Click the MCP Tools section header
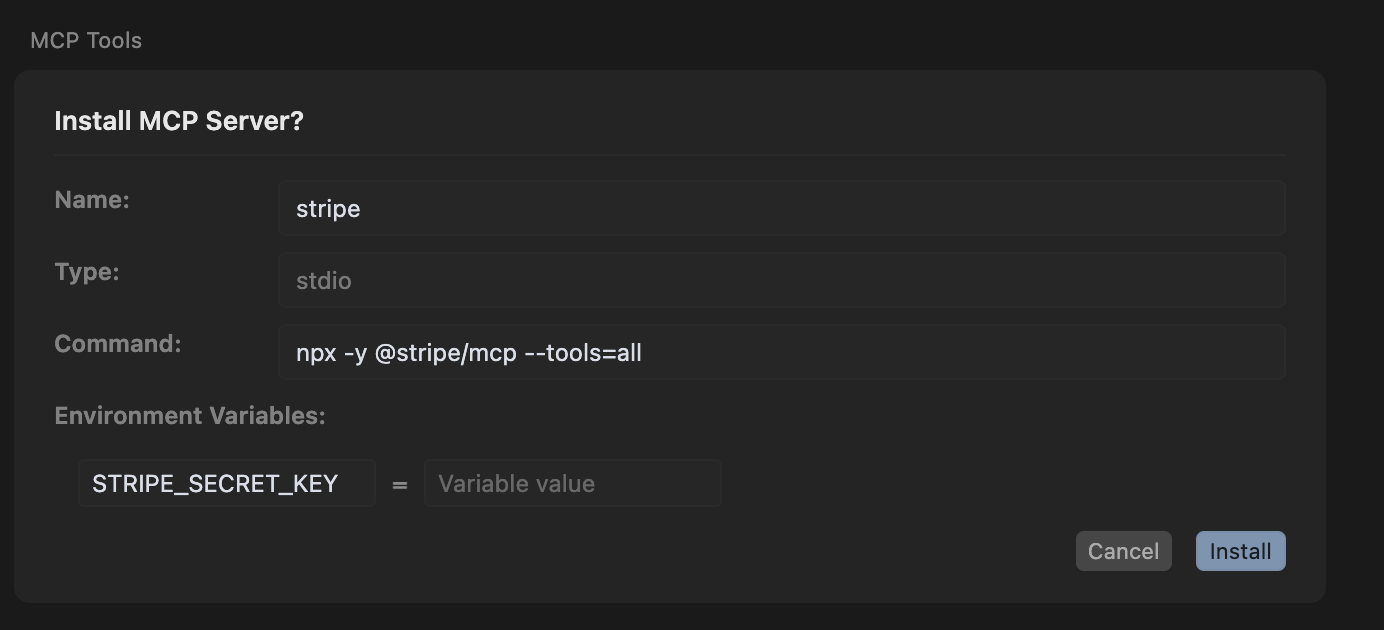The width and height of the screenshot is (1384, 630). [86, 40]
